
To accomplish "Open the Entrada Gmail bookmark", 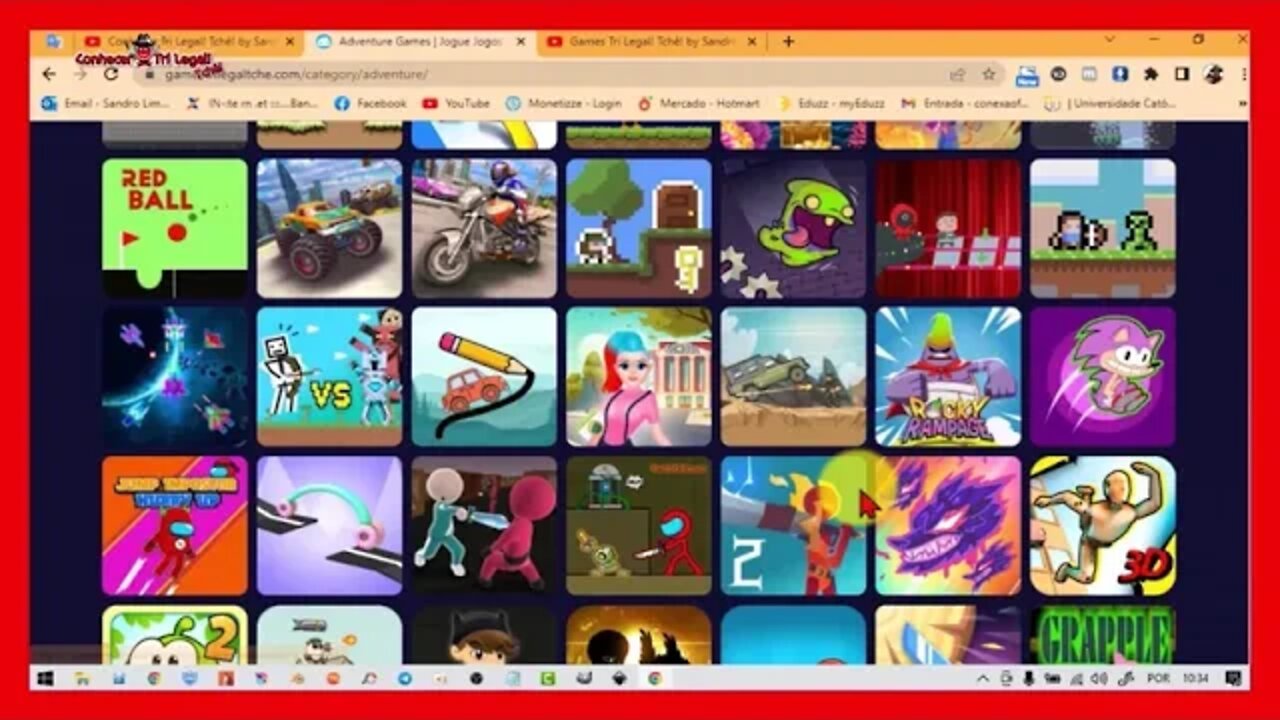I will coord(963,103).
